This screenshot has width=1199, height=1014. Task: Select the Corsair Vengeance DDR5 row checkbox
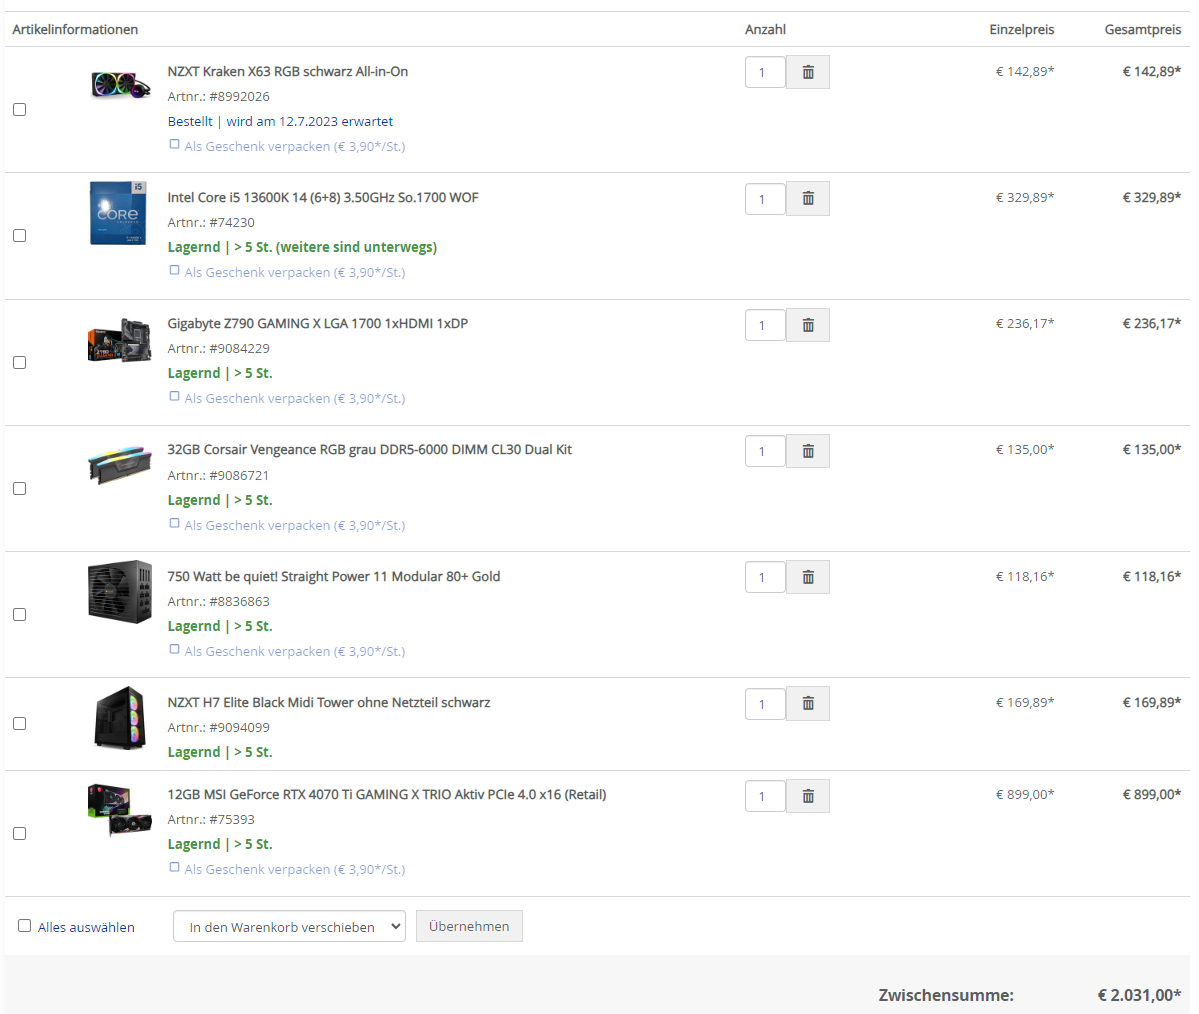pyautogui.click(x=20, y=489)
